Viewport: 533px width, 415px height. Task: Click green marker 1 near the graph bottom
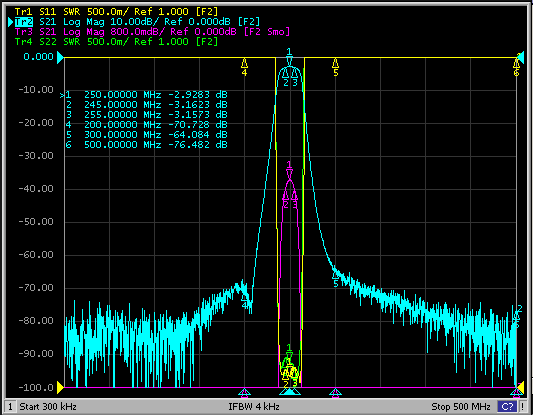click(289, 352)
